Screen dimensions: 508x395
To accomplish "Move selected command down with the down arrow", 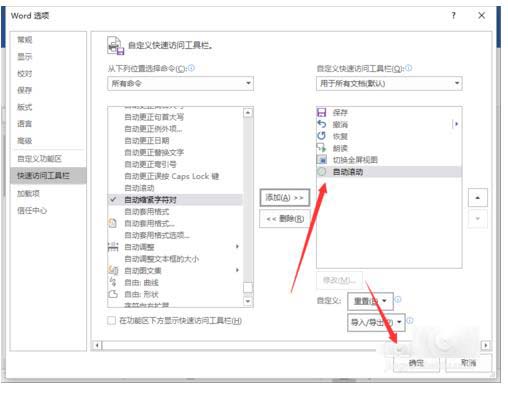I will (478, 219).
